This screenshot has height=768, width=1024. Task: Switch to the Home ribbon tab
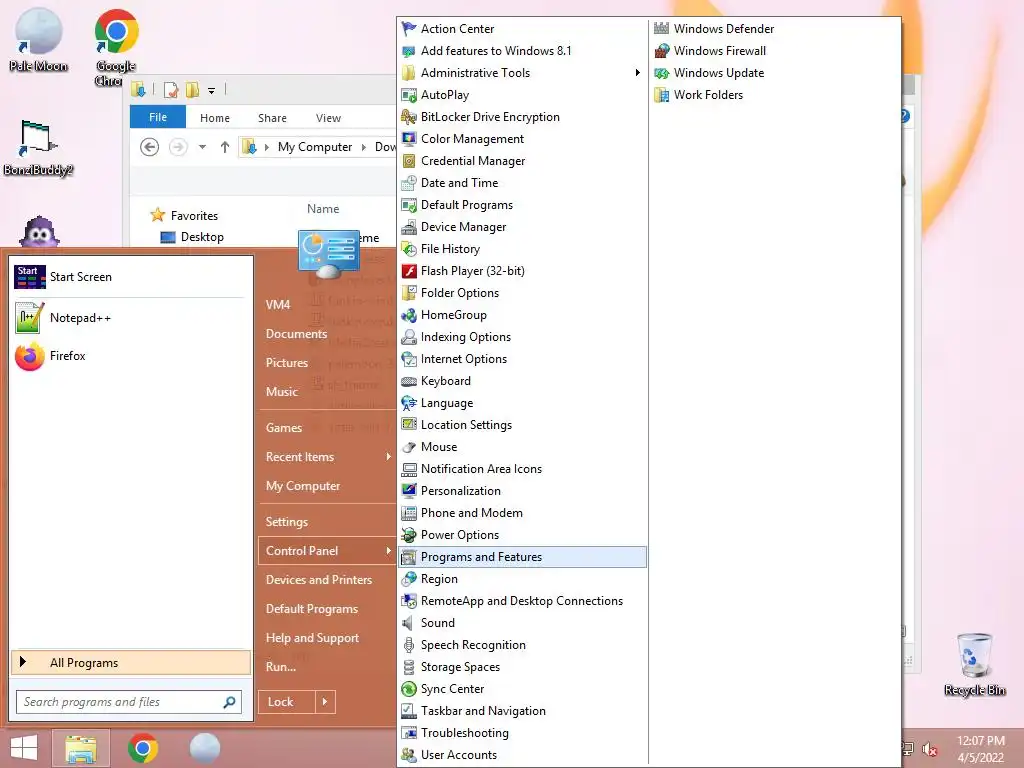point(215,118)
